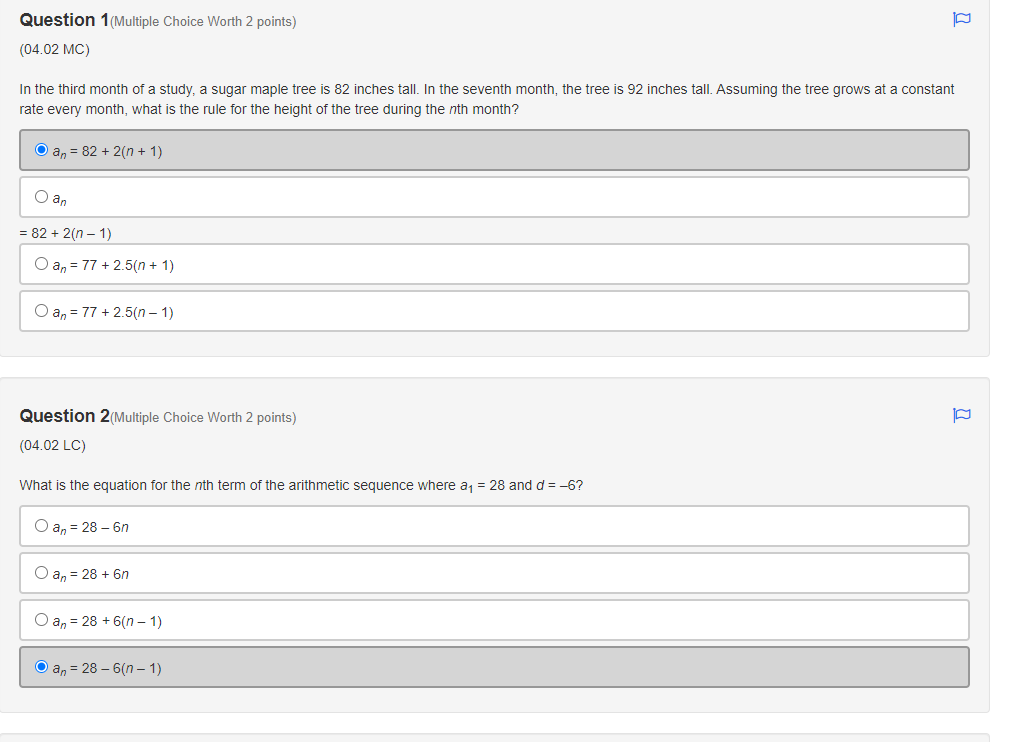Image resolution: width=1010 pixels, height=742 pixels.
Task: Choose aₙ = 28 − 6n in Question 2
Action: tap(41, 524)
